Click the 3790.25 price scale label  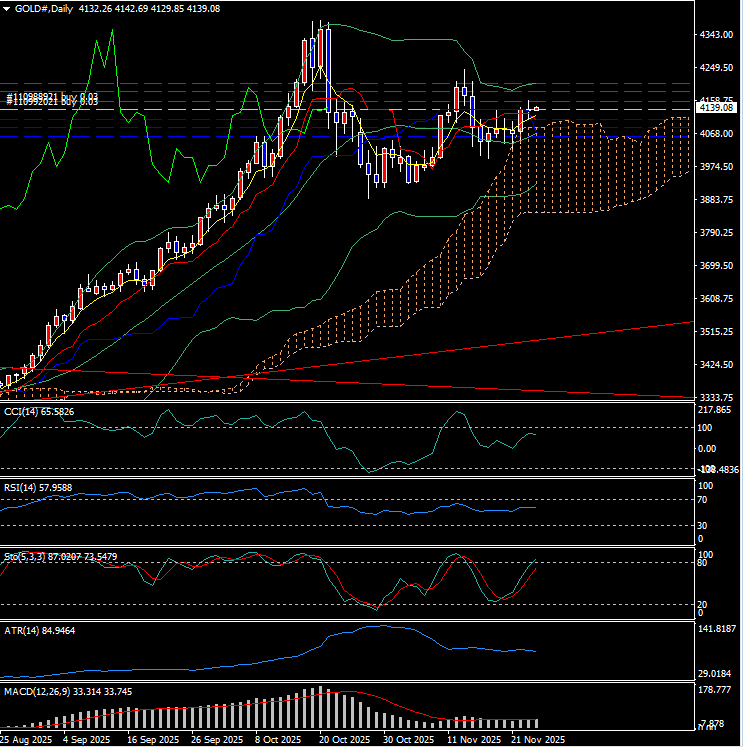716,233
